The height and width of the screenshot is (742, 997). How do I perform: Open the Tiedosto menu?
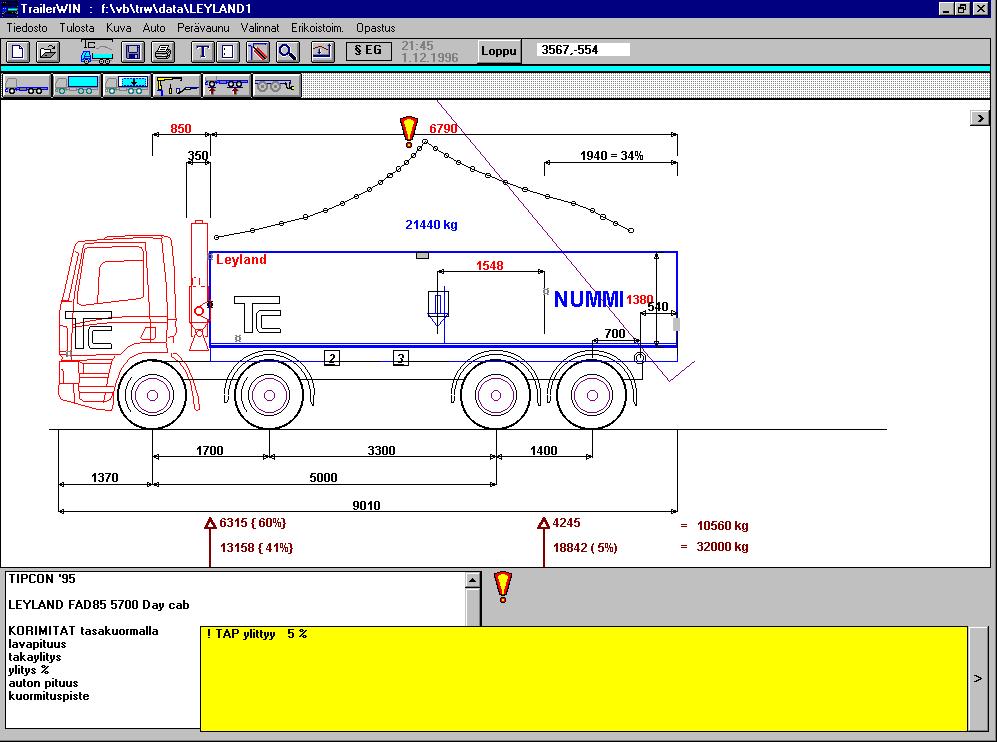click(27, 28)
